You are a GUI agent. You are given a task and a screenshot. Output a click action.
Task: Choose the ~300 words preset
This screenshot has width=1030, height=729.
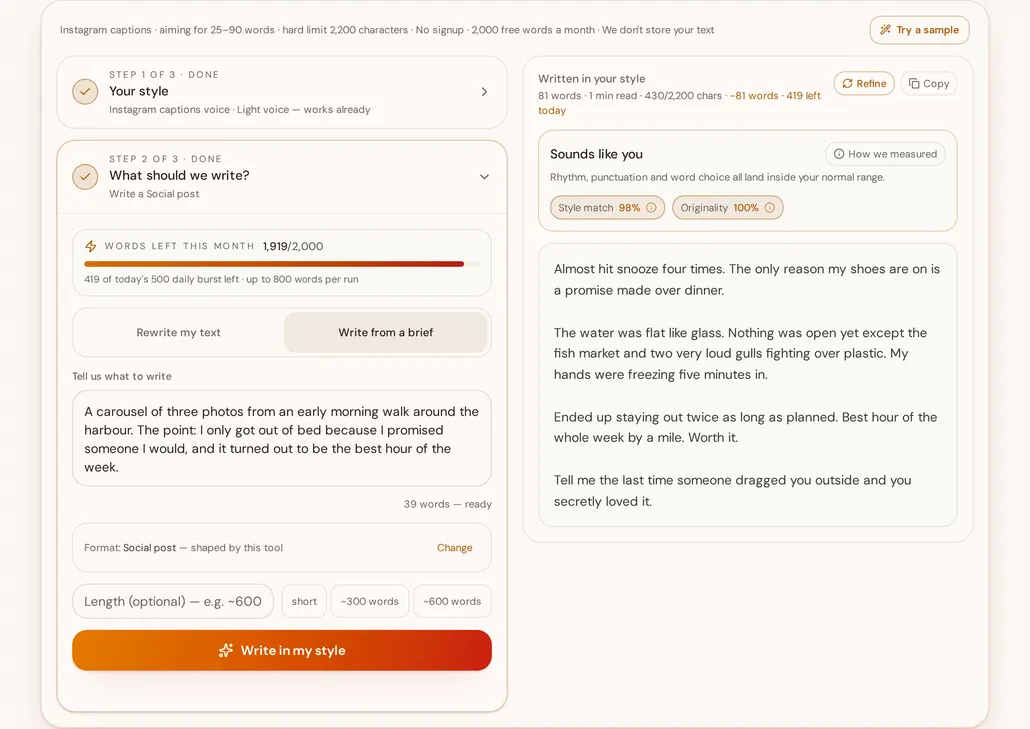tap(370, 601)
